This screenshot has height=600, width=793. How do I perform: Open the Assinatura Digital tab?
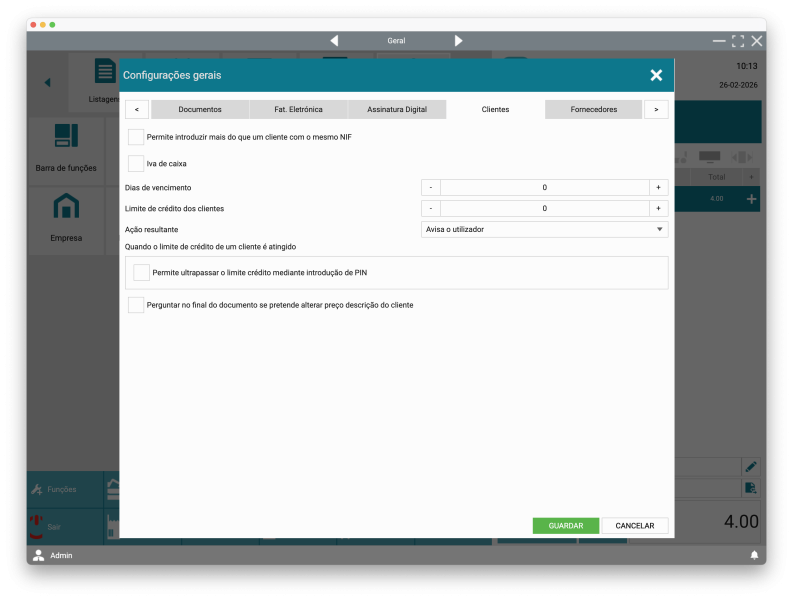(x=397, y=109)
